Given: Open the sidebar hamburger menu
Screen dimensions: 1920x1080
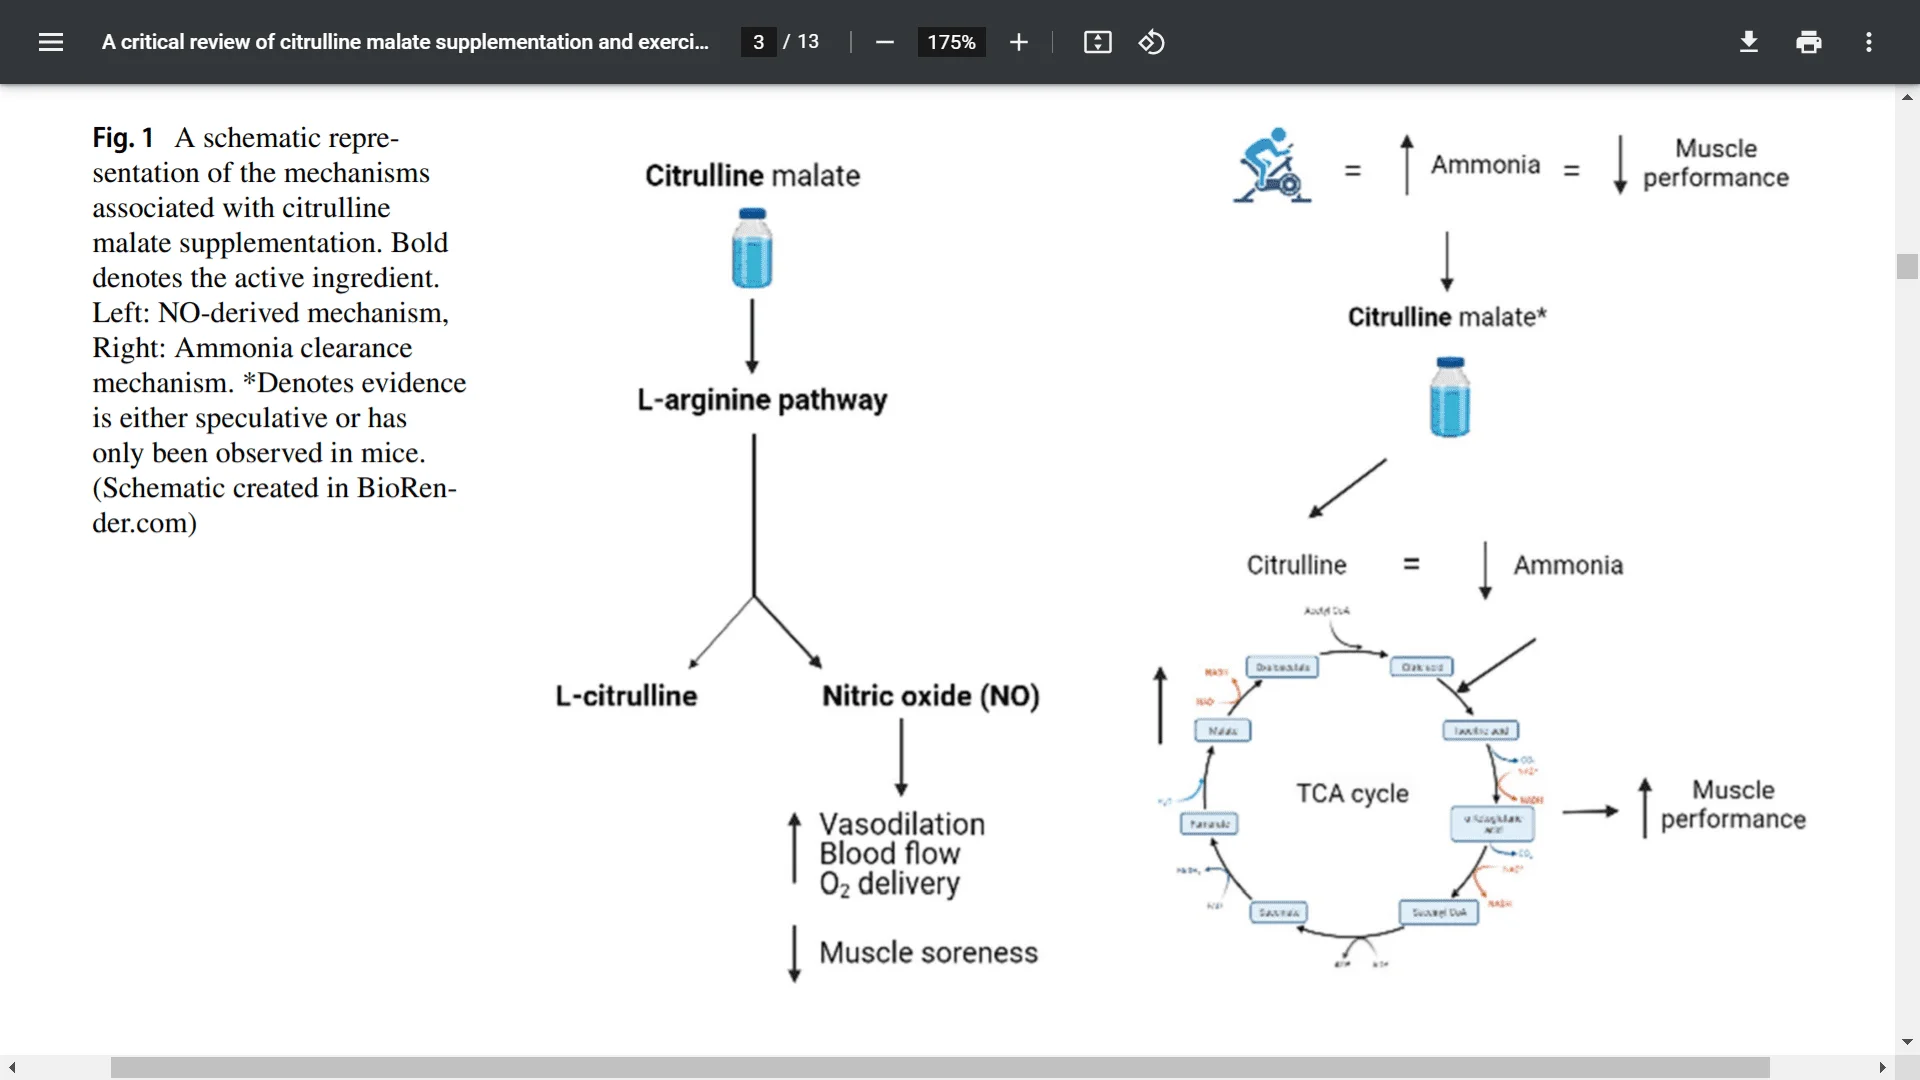Looking at the screenshot, I should click(x=51, y=42).
